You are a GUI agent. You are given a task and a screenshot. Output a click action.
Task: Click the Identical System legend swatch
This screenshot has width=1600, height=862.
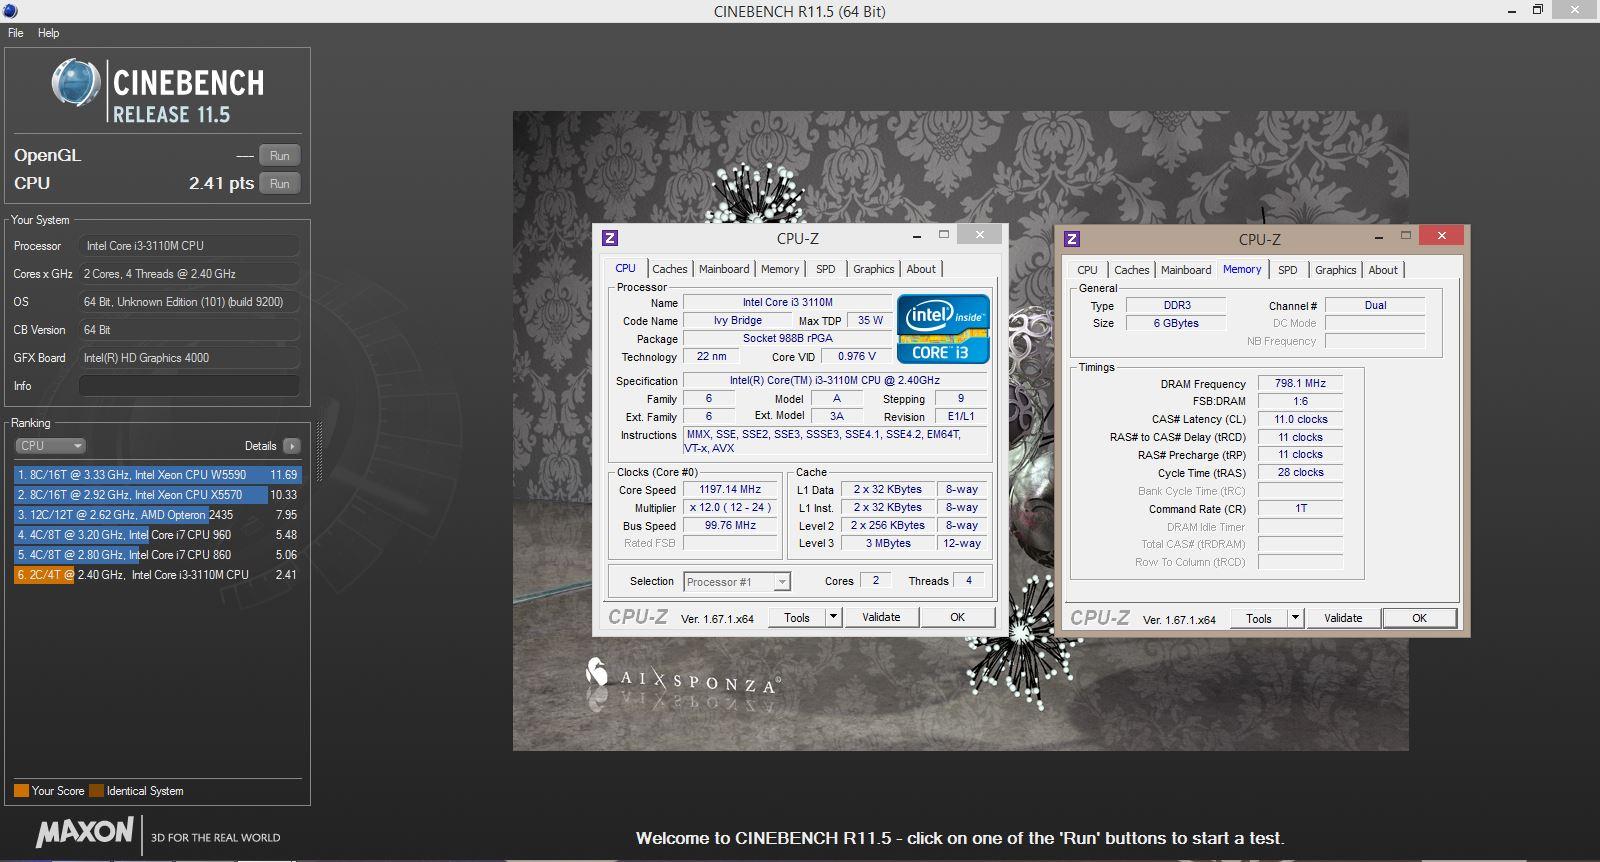(x=96, y=791)
